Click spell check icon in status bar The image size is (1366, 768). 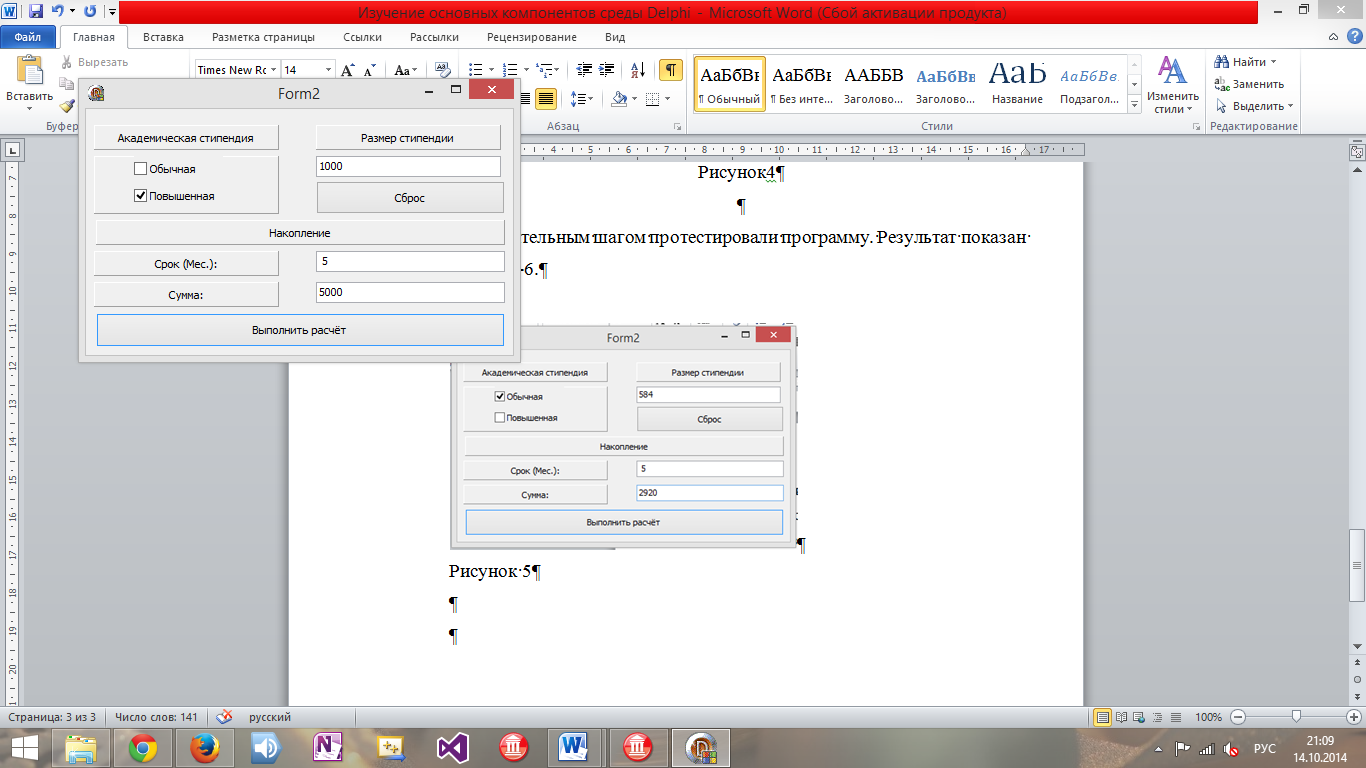point(225,717)
